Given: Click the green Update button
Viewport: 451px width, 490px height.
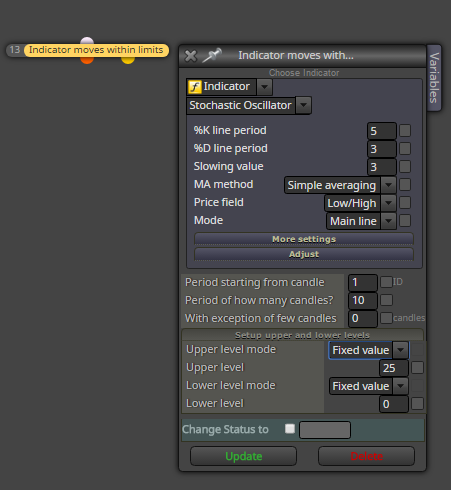Looking at the screenshot, I should [243, 456].
